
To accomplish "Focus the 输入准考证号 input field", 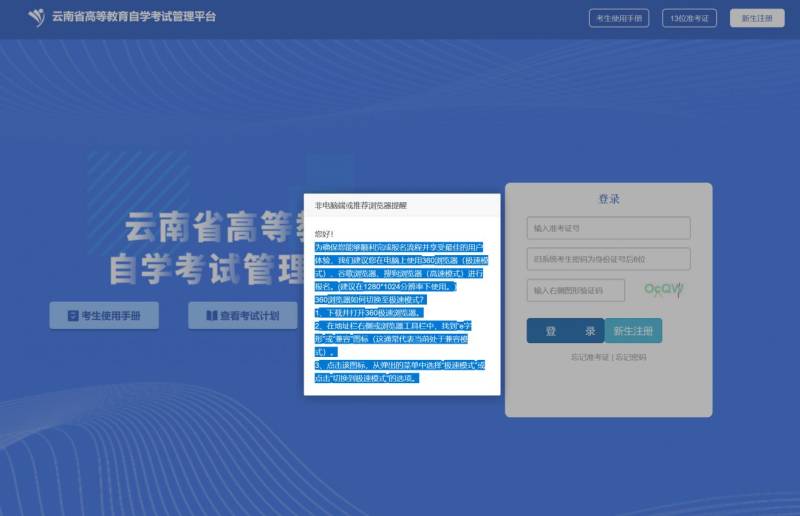I will tap(608, 228).
